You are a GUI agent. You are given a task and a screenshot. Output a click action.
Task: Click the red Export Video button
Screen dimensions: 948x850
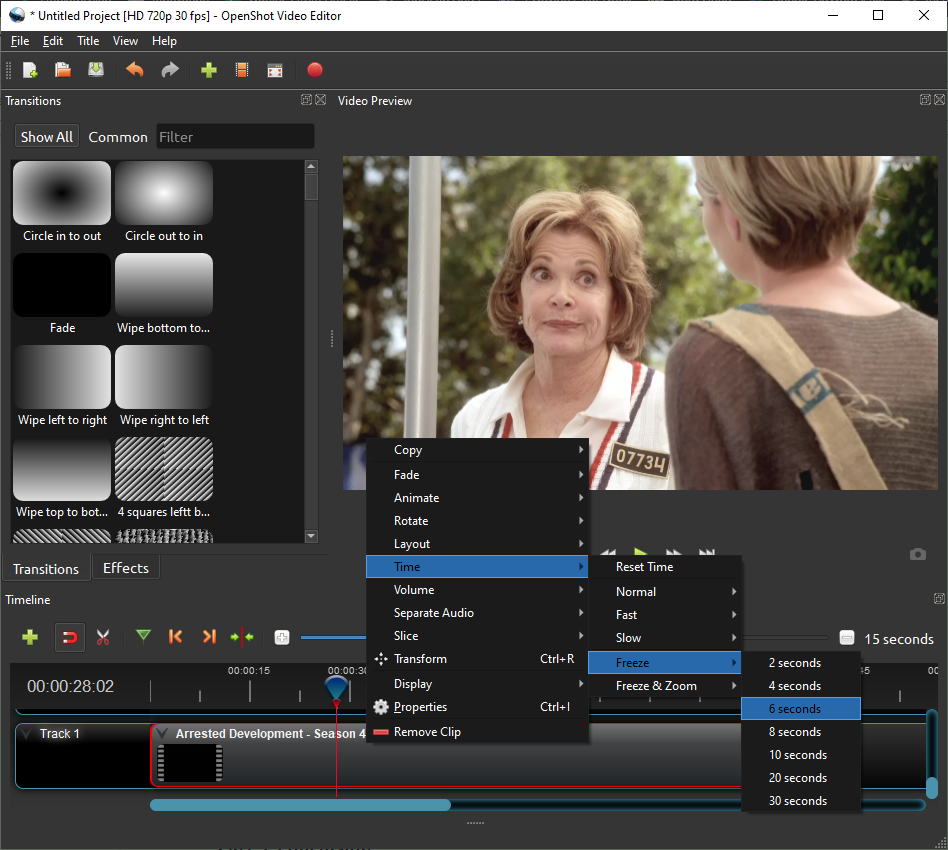tap(314, 70)
